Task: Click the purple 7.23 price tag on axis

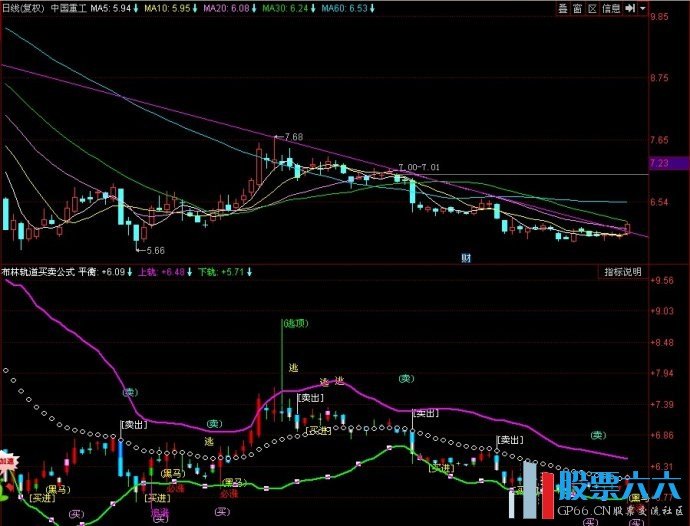Action: click(x=658, y=163)
